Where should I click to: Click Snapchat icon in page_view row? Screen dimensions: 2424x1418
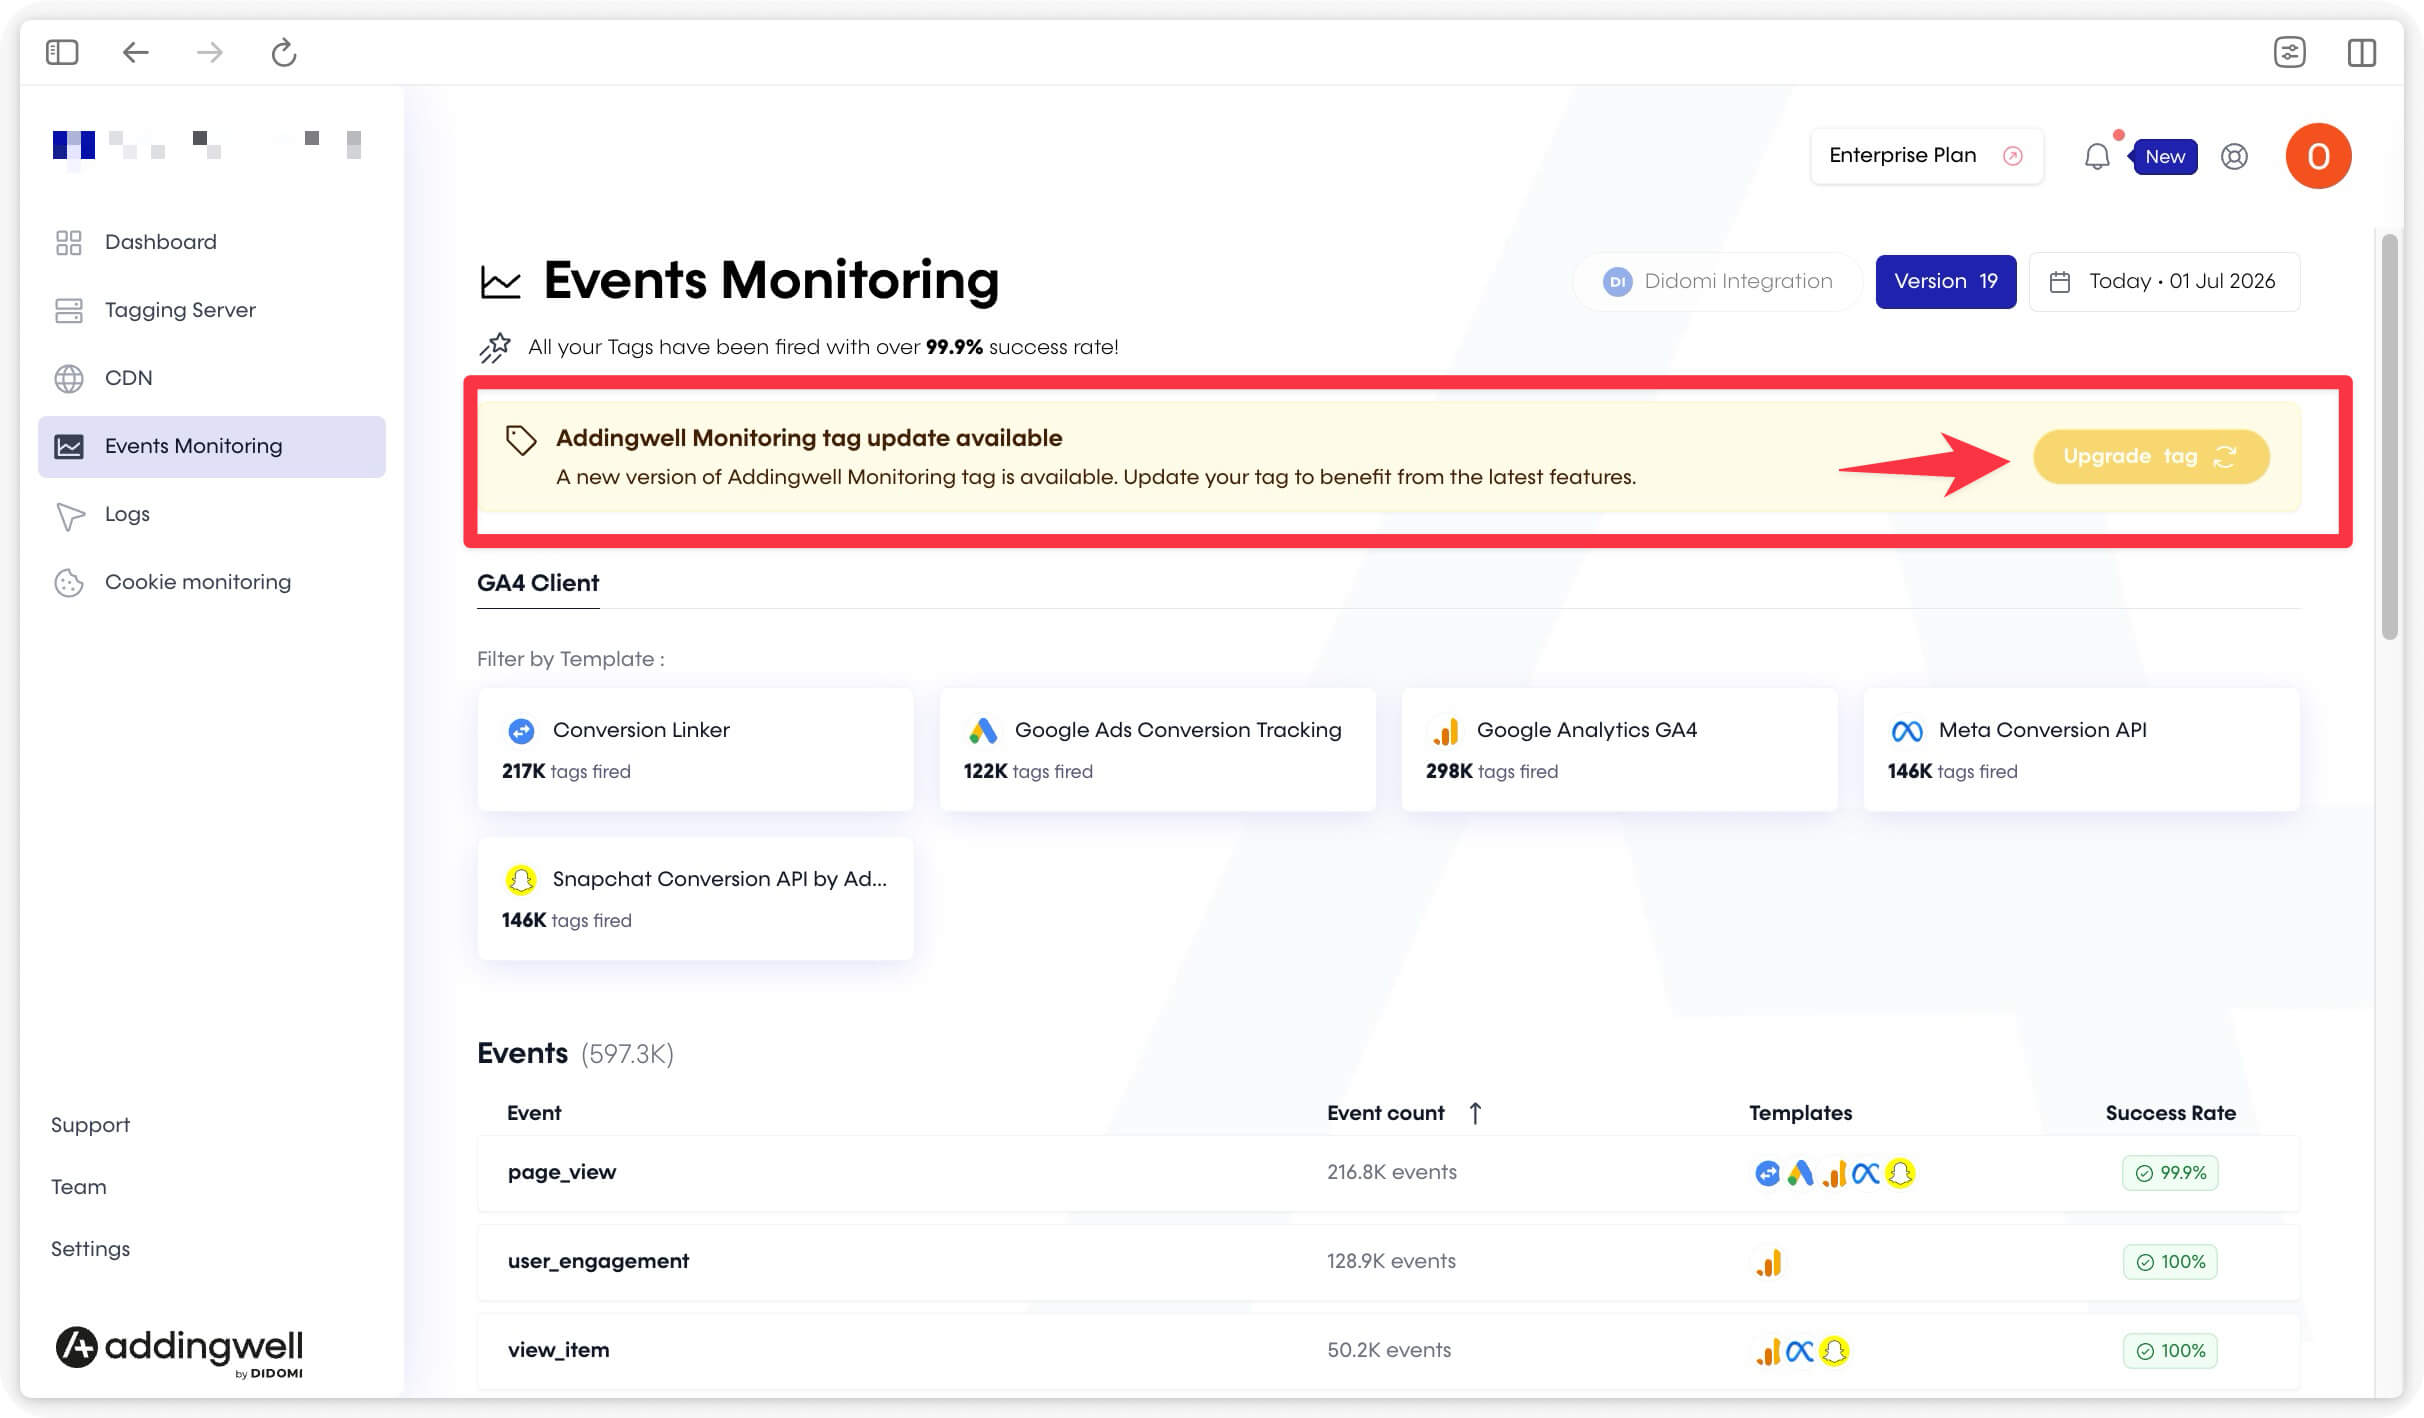click(x=1900, y=1173)
